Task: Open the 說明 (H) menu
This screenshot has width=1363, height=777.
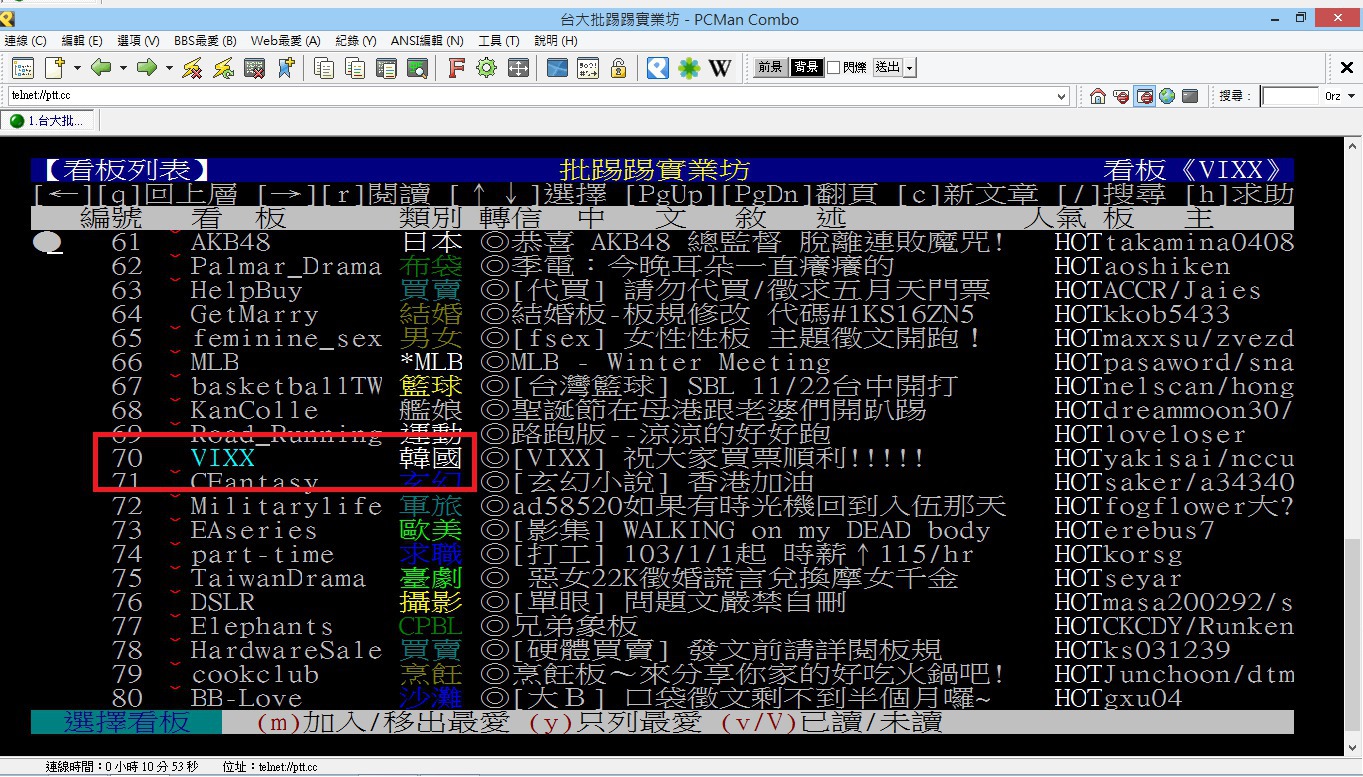Action: pyautogui.click(x=556, y=41)
